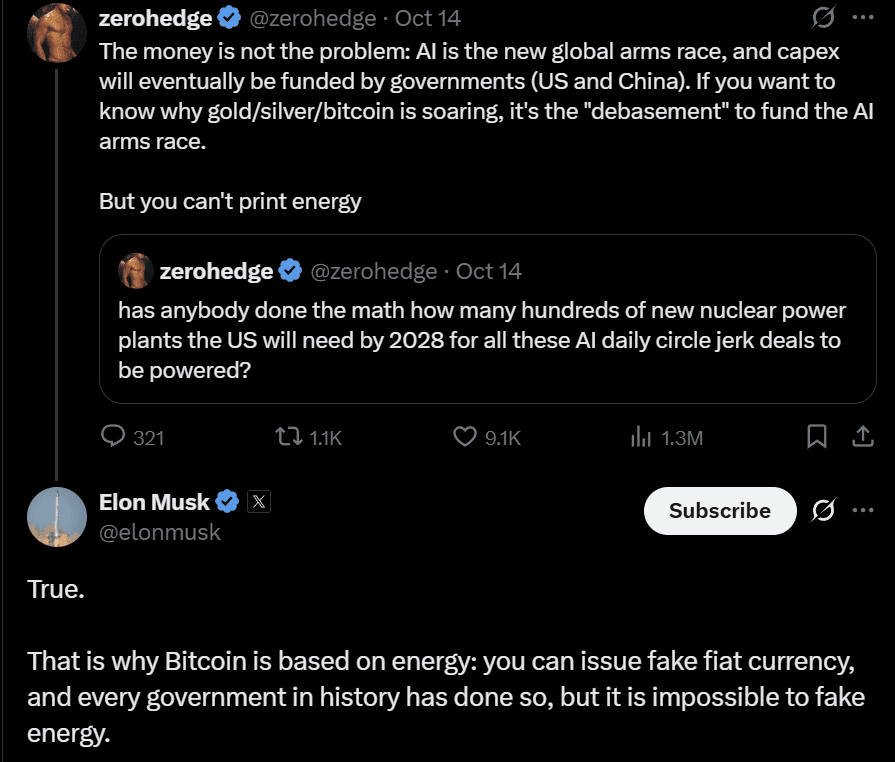This screenshot has width=895, height=762.
Task: Share the zerohedge post
Action: tap(862, 436)
